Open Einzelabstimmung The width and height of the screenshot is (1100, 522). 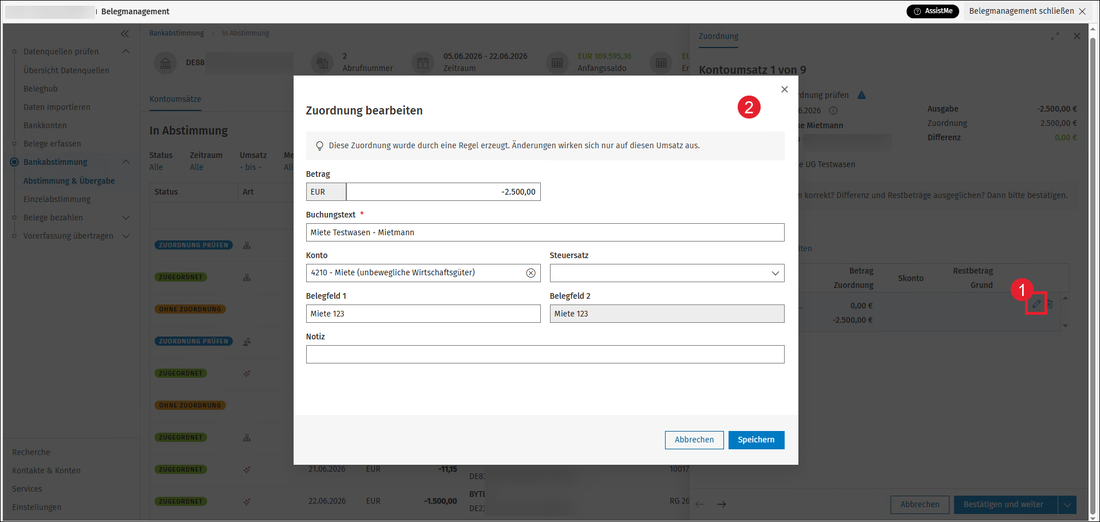[x=57, y=199]
